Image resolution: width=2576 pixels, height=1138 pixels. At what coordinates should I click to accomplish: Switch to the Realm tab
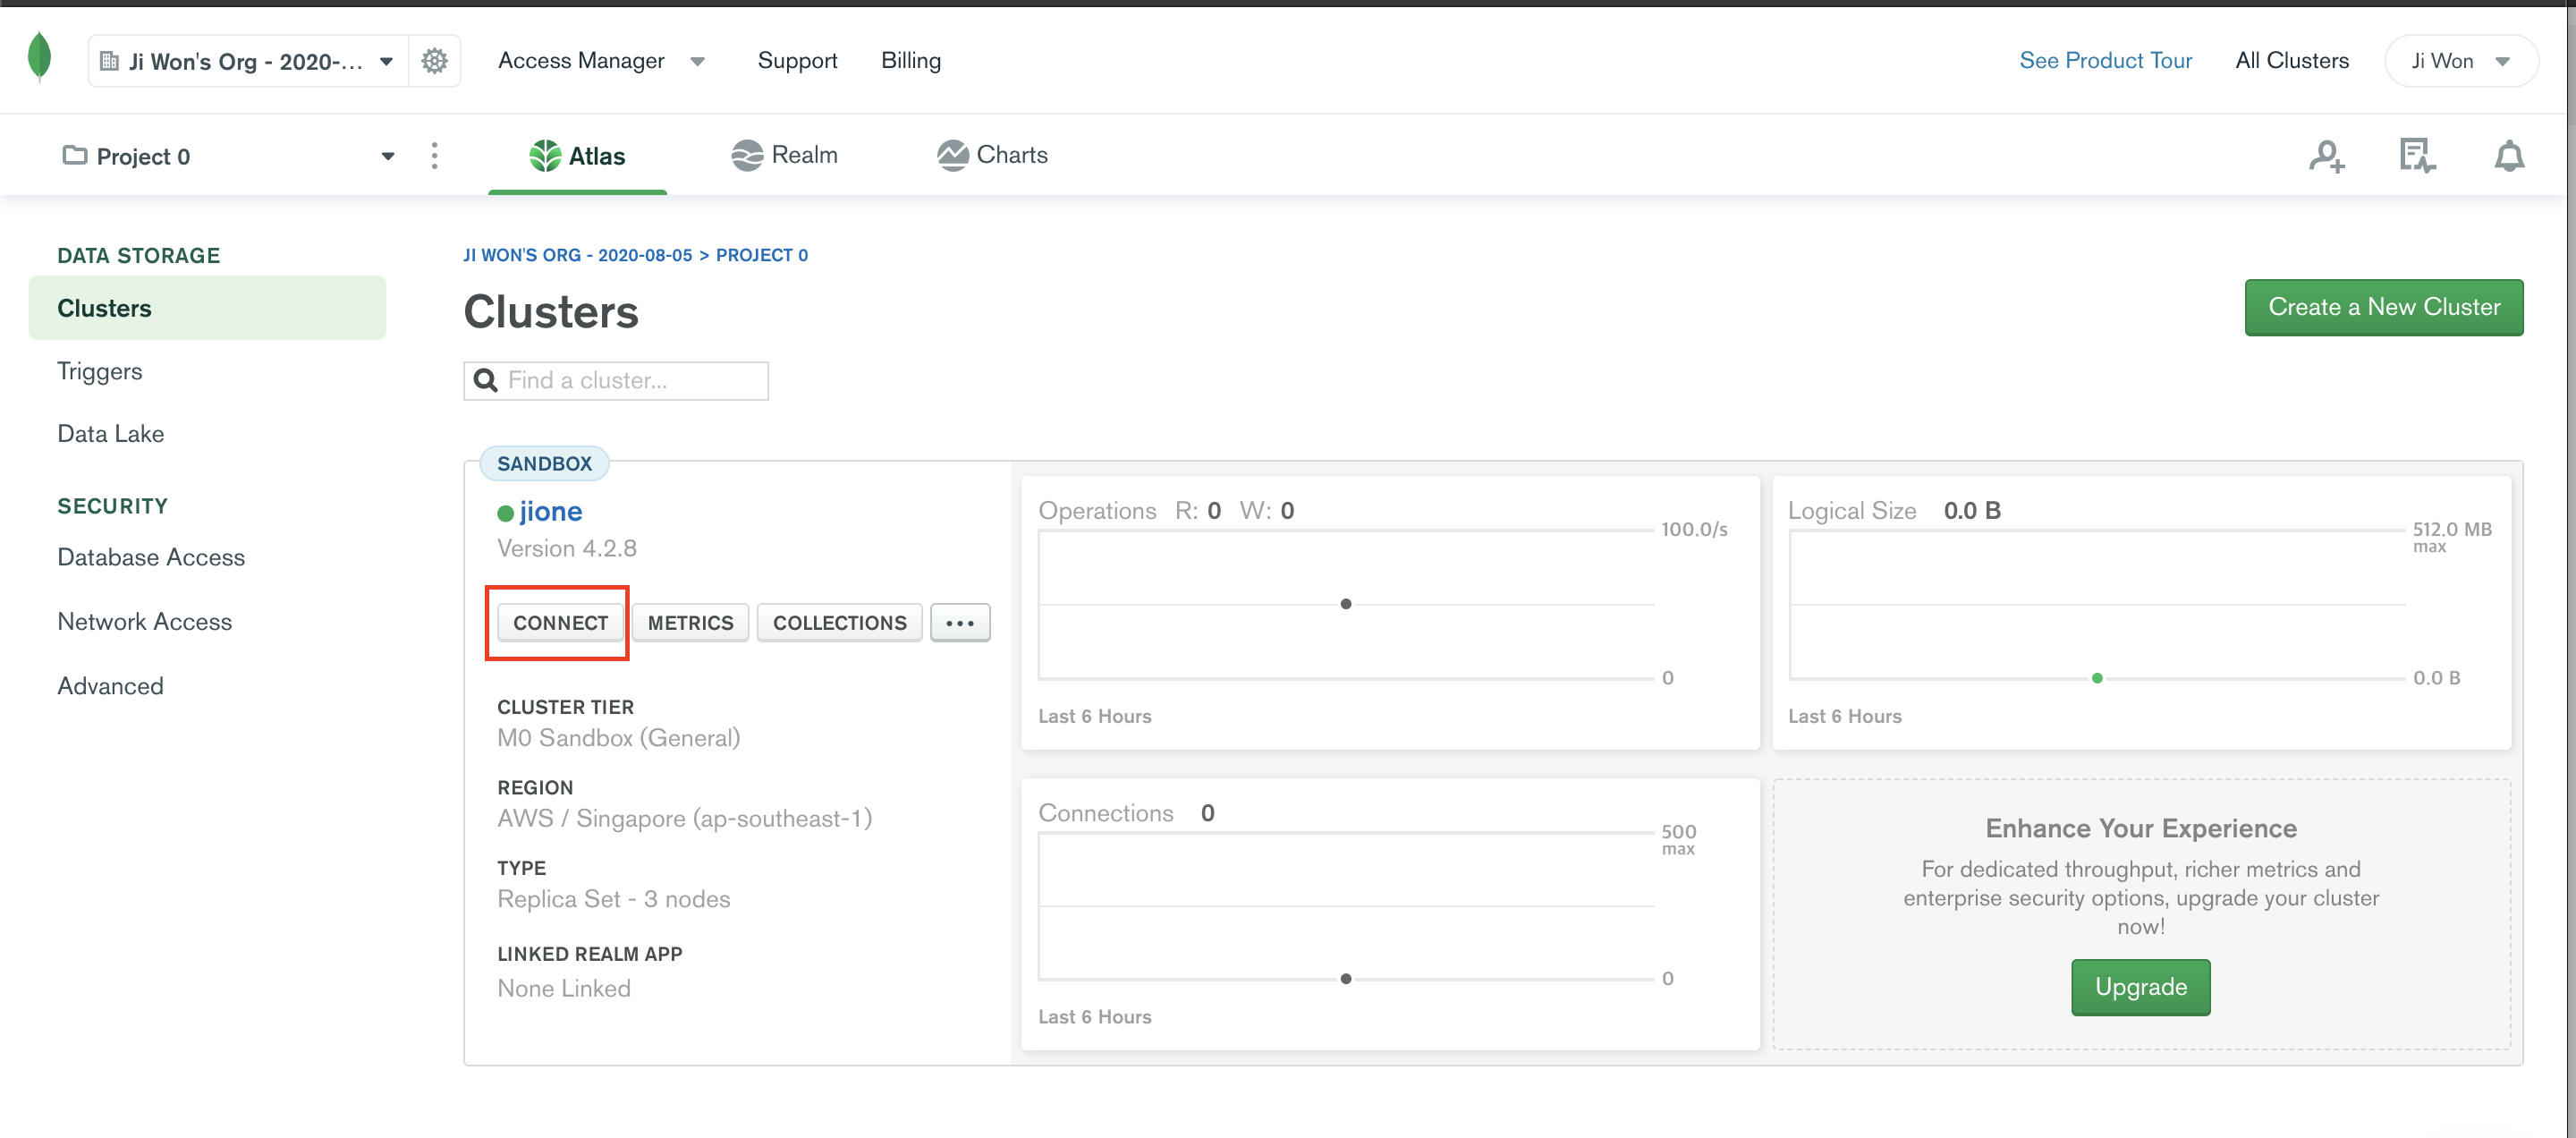click(x=785, y=155)
